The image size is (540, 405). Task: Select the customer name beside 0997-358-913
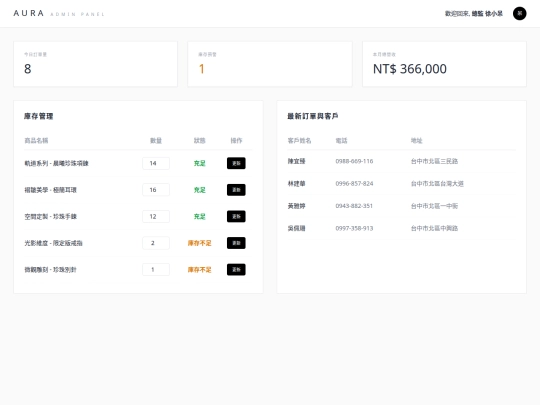point(297,228)
